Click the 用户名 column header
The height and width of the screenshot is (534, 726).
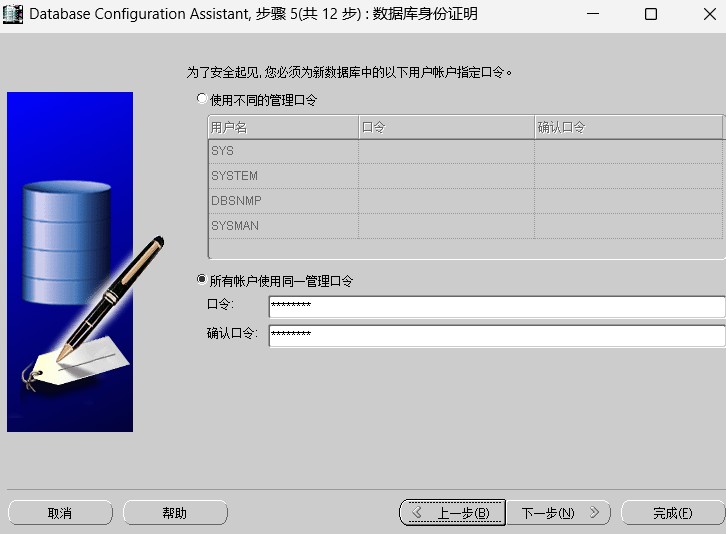(283, 127)
